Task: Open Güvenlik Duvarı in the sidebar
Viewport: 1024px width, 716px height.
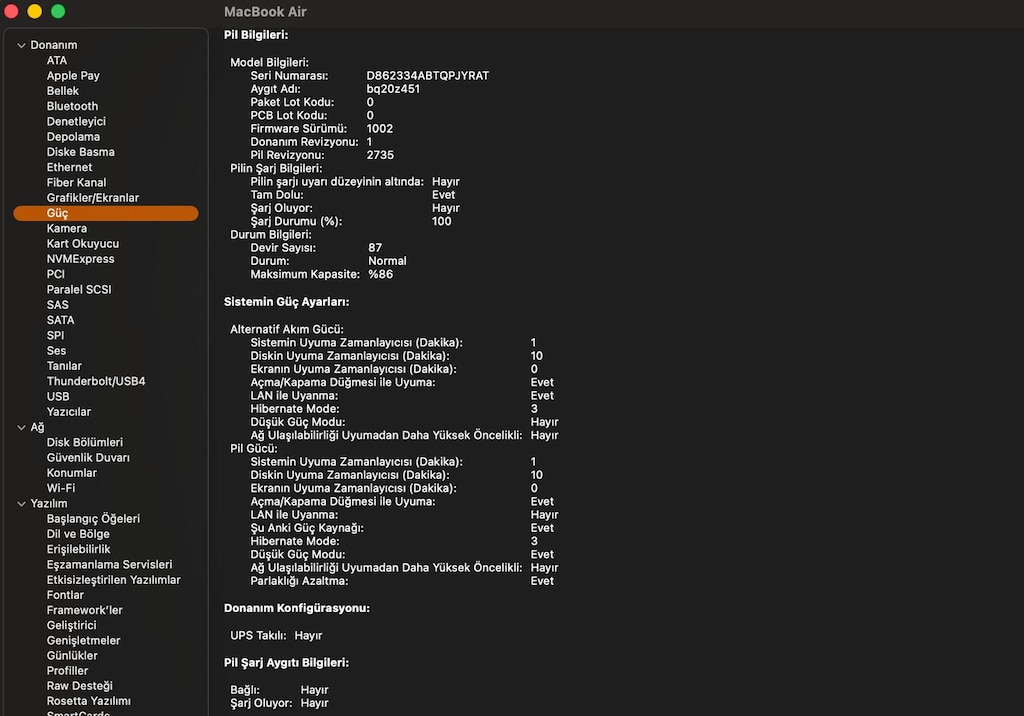Action: point(88,458)
